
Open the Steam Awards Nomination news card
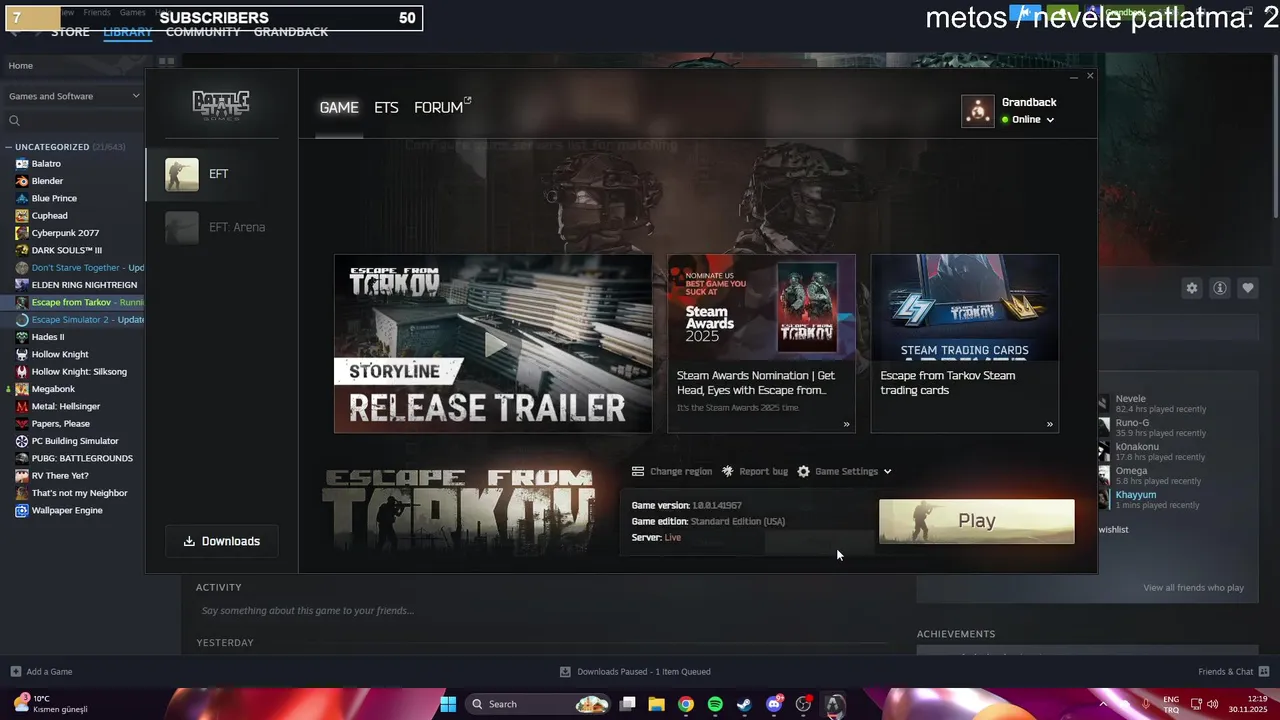[x=762, y=344]
